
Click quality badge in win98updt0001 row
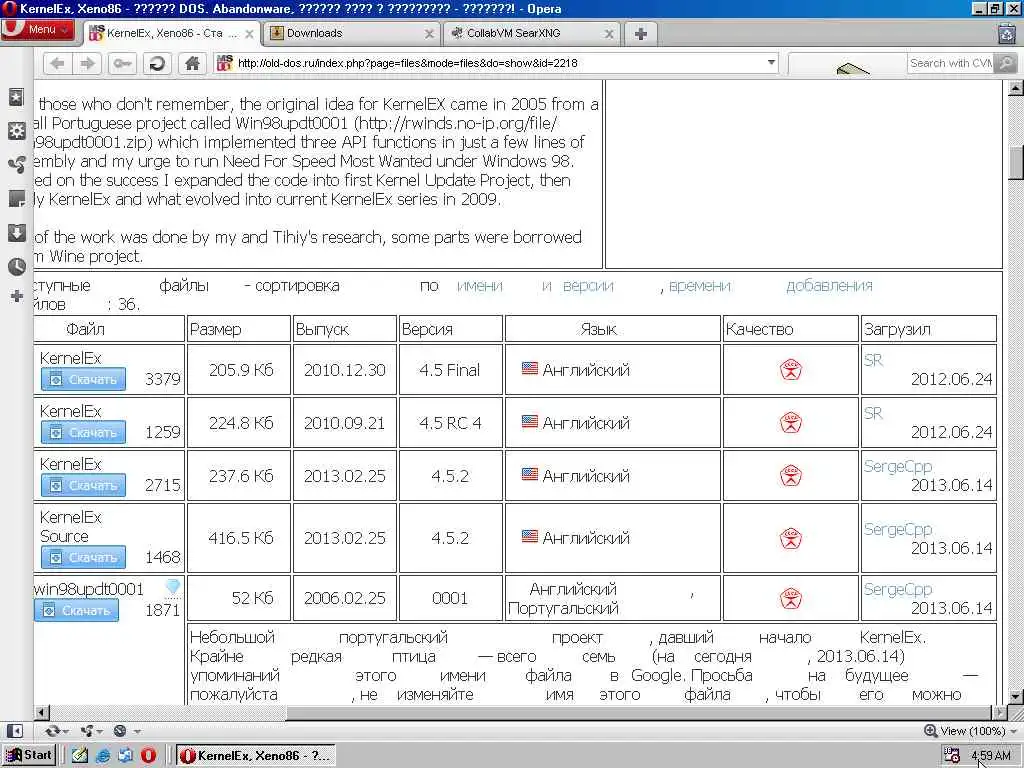coord(791,598)
